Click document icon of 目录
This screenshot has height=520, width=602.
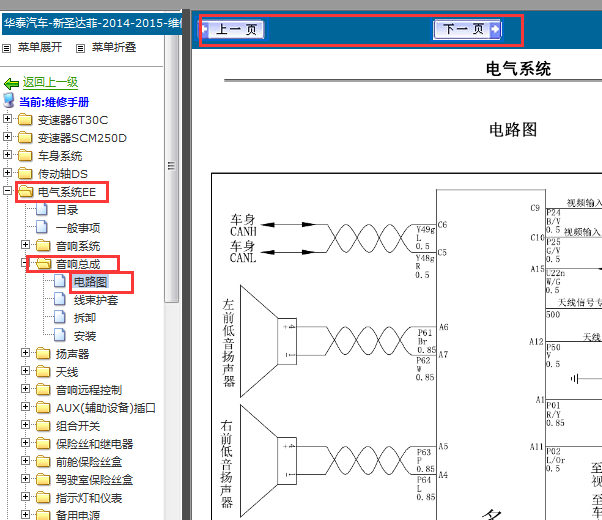(42, 209)
